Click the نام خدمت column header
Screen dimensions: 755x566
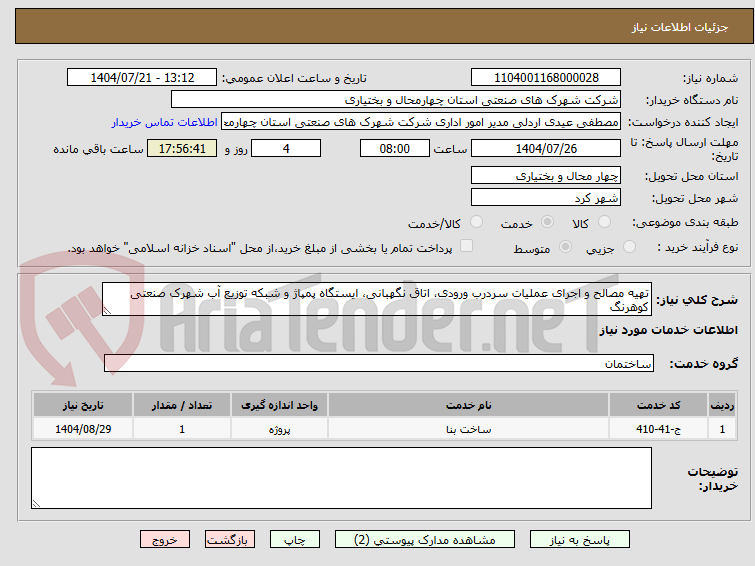469,405
